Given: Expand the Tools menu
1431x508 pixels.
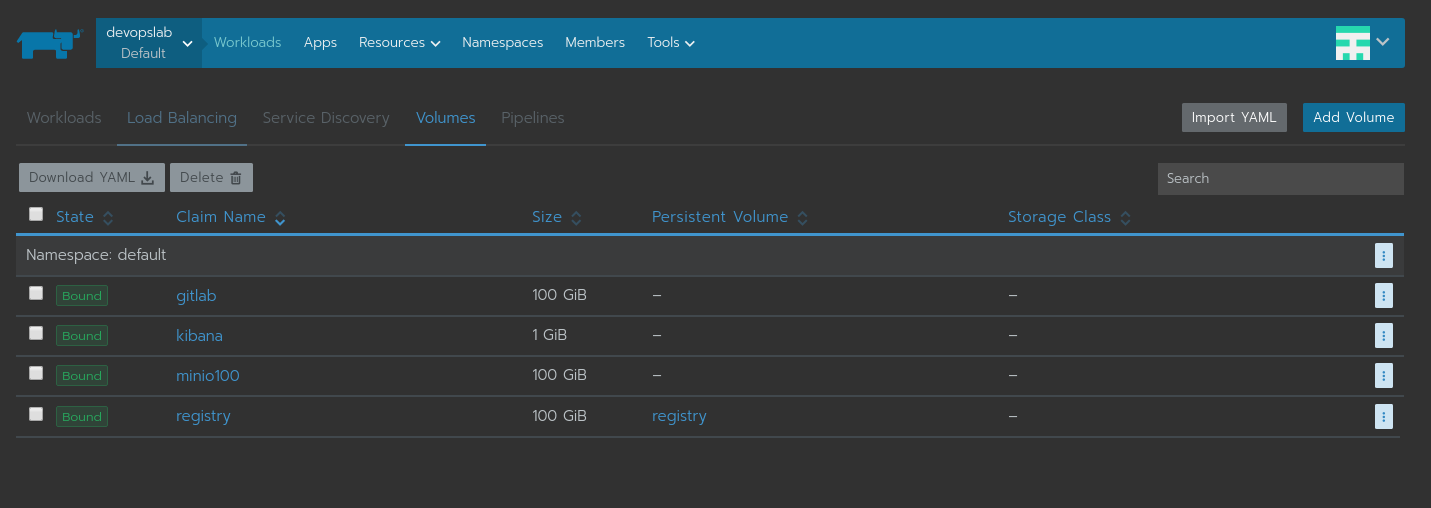Looking at the screenshot, I should (x=671, y=43).
